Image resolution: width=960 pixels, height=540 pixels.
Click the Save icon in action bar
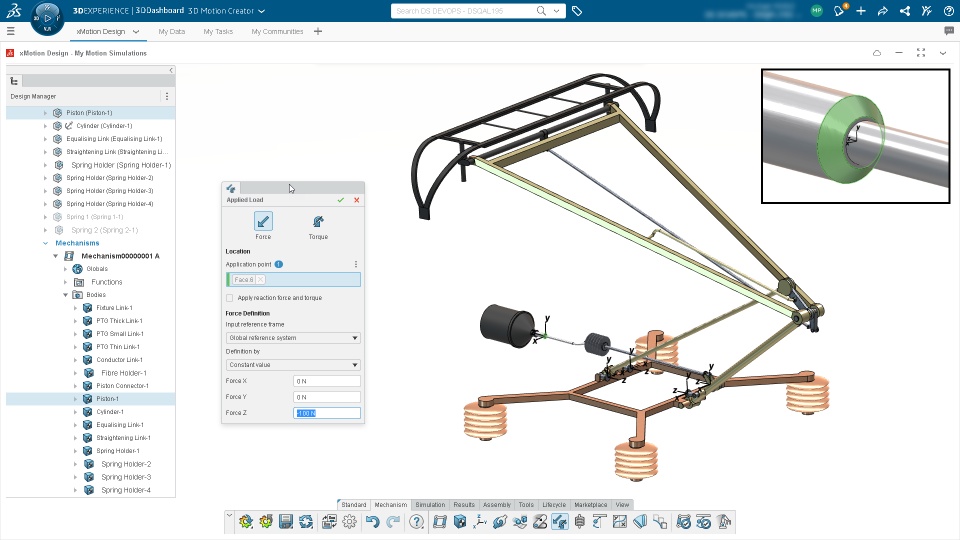pos(286,522)
